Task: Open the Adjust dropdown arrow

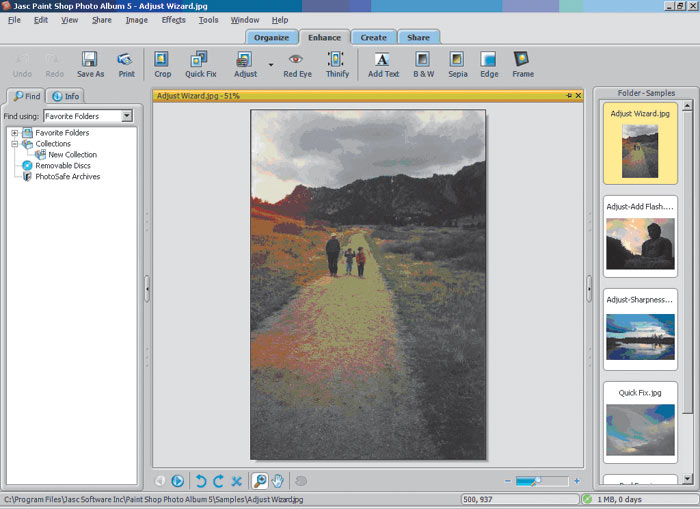Action: 271,65
